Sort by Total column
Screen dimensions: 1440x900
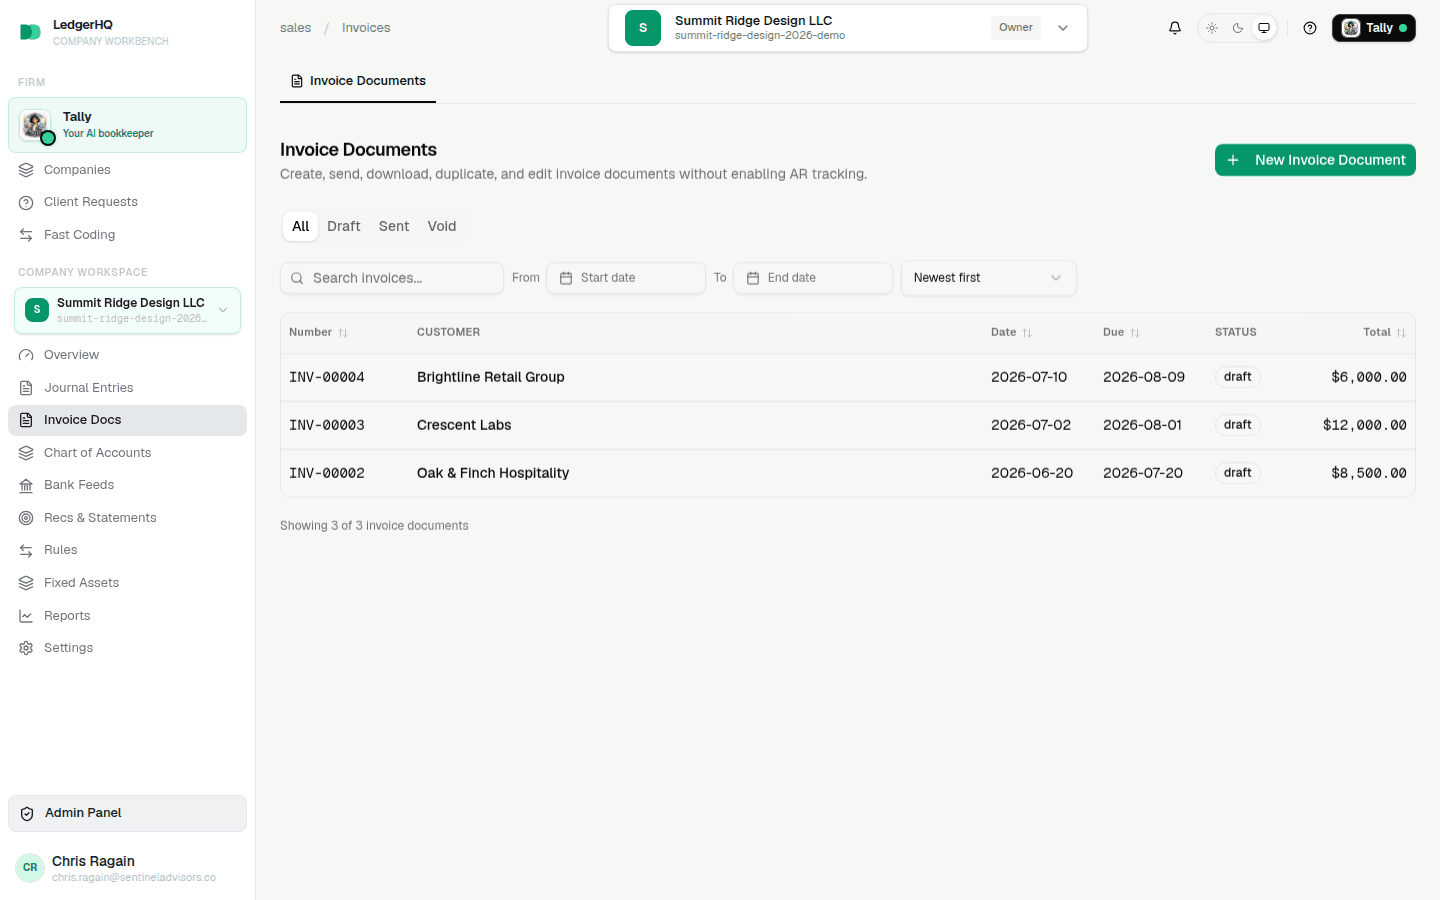(x=1385, y=332)
